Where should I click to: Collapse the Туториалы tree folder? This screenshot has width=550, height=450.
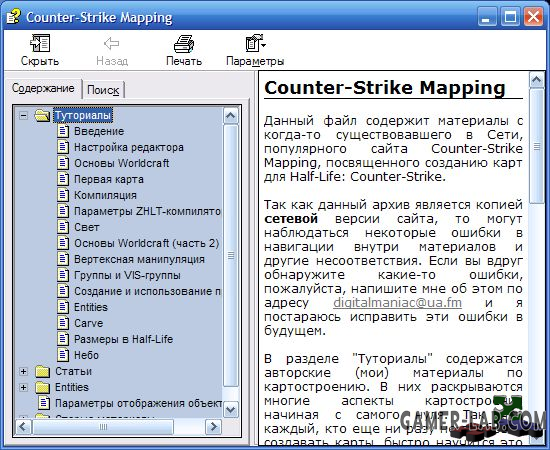(x=24, y=115)
